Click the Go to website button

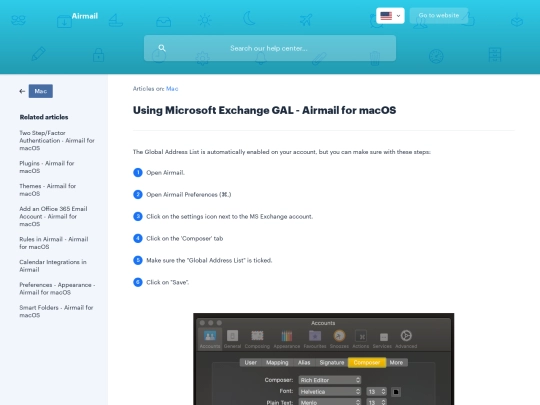tap(439, 15)
